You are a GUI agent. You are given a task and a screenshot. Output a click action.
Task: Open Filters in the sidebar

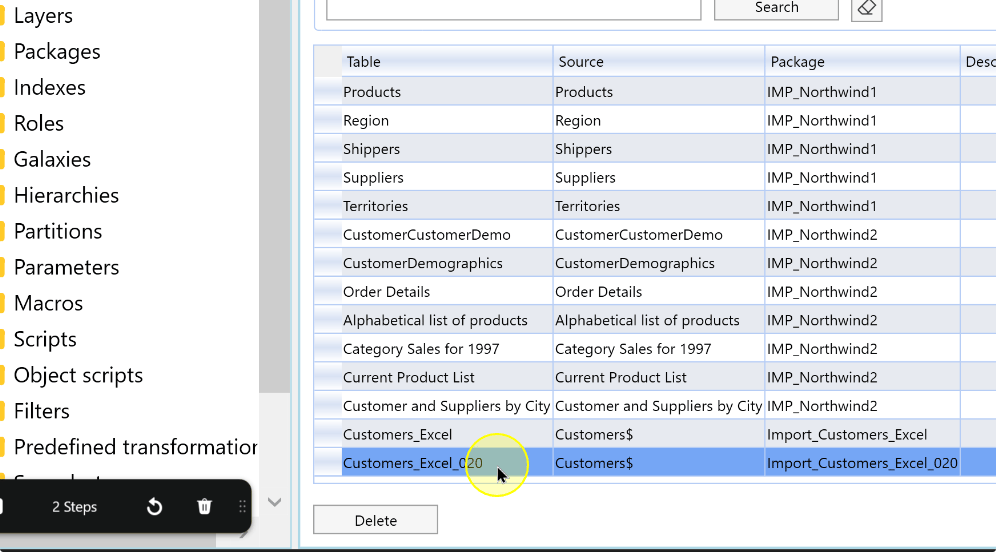coord(41,412)
